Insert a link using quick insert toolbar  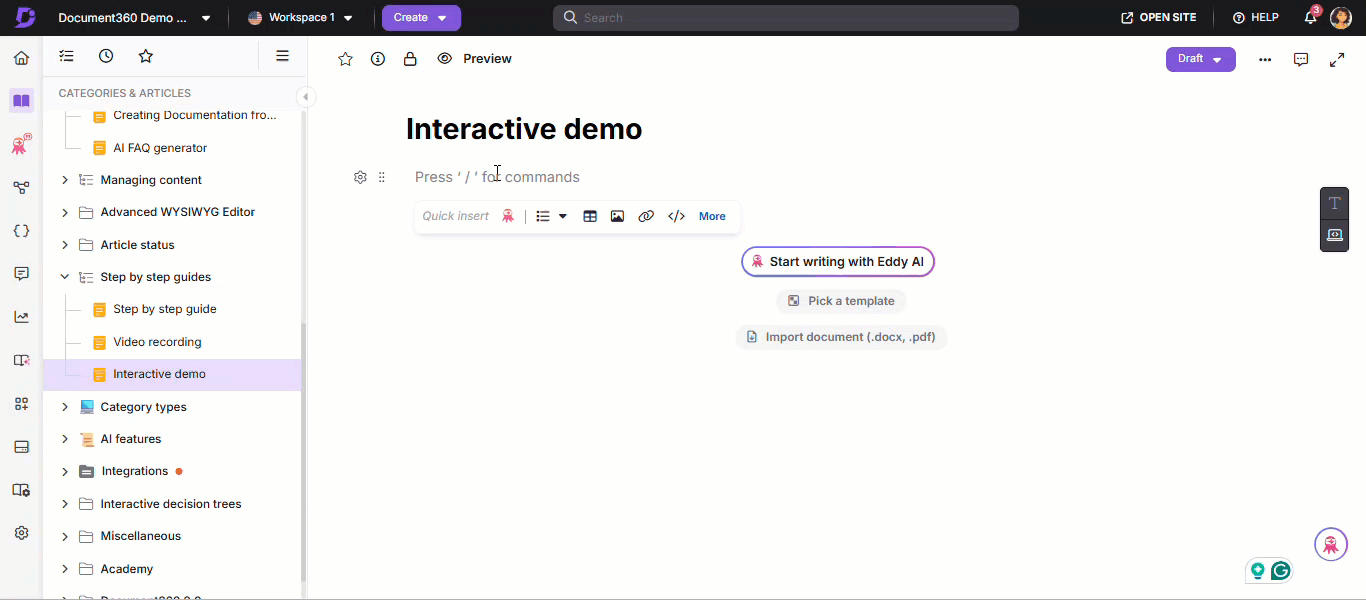646,216
